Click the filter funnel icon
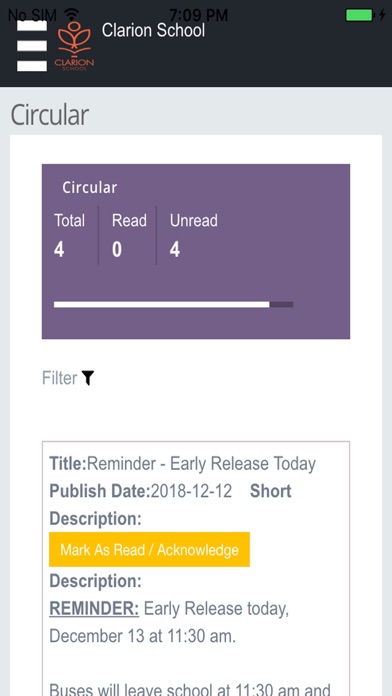 [88, 378]
